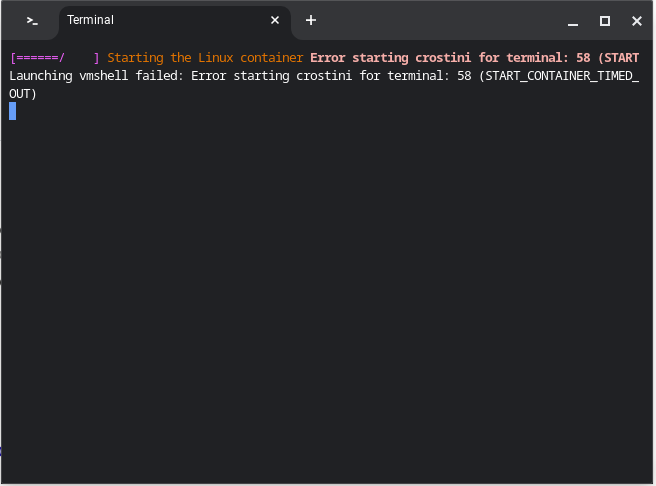Click the word 'vmshell' in the white line
656x486 pixels.
(103, 76)
